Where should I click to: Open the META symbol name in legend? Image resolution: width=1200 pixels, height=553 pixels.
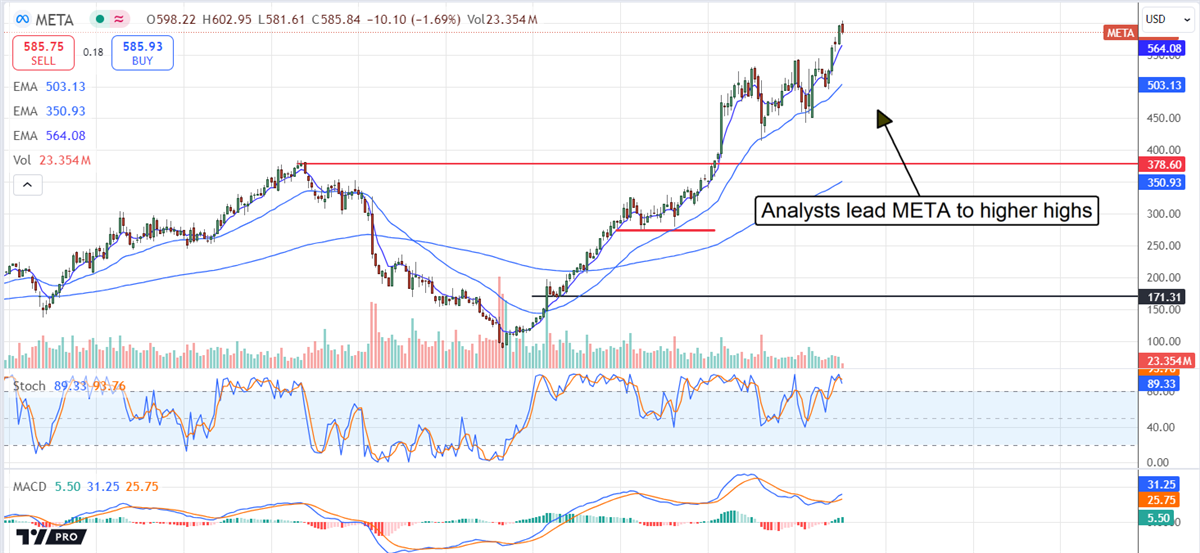tap(53, 19)
